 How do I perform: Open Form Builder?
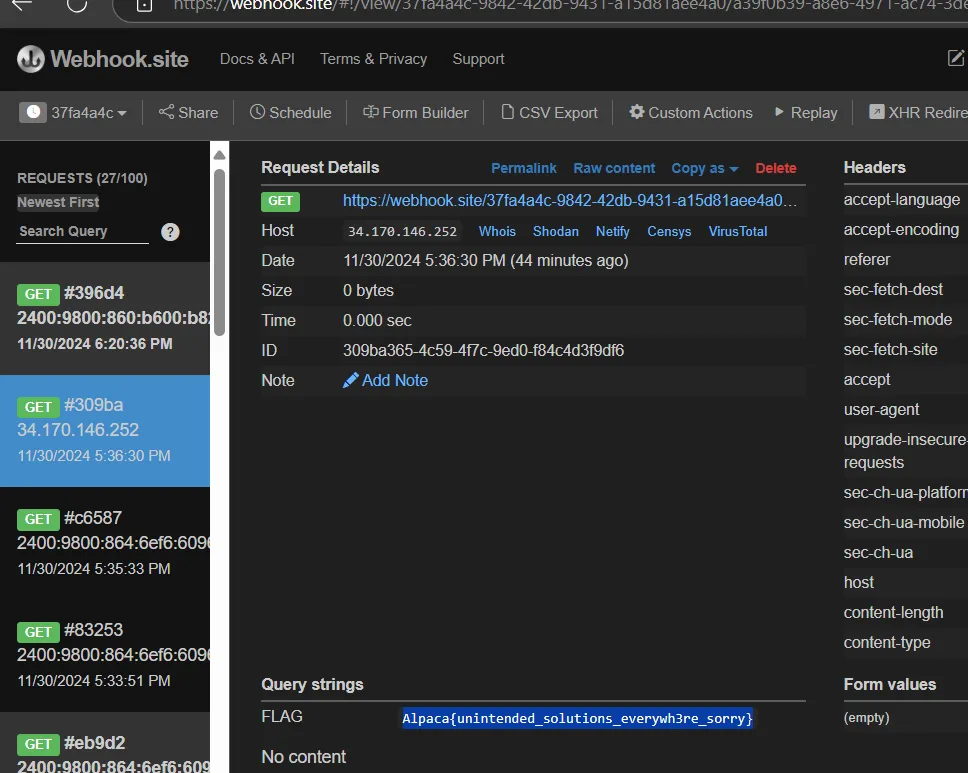click(415, 112)
